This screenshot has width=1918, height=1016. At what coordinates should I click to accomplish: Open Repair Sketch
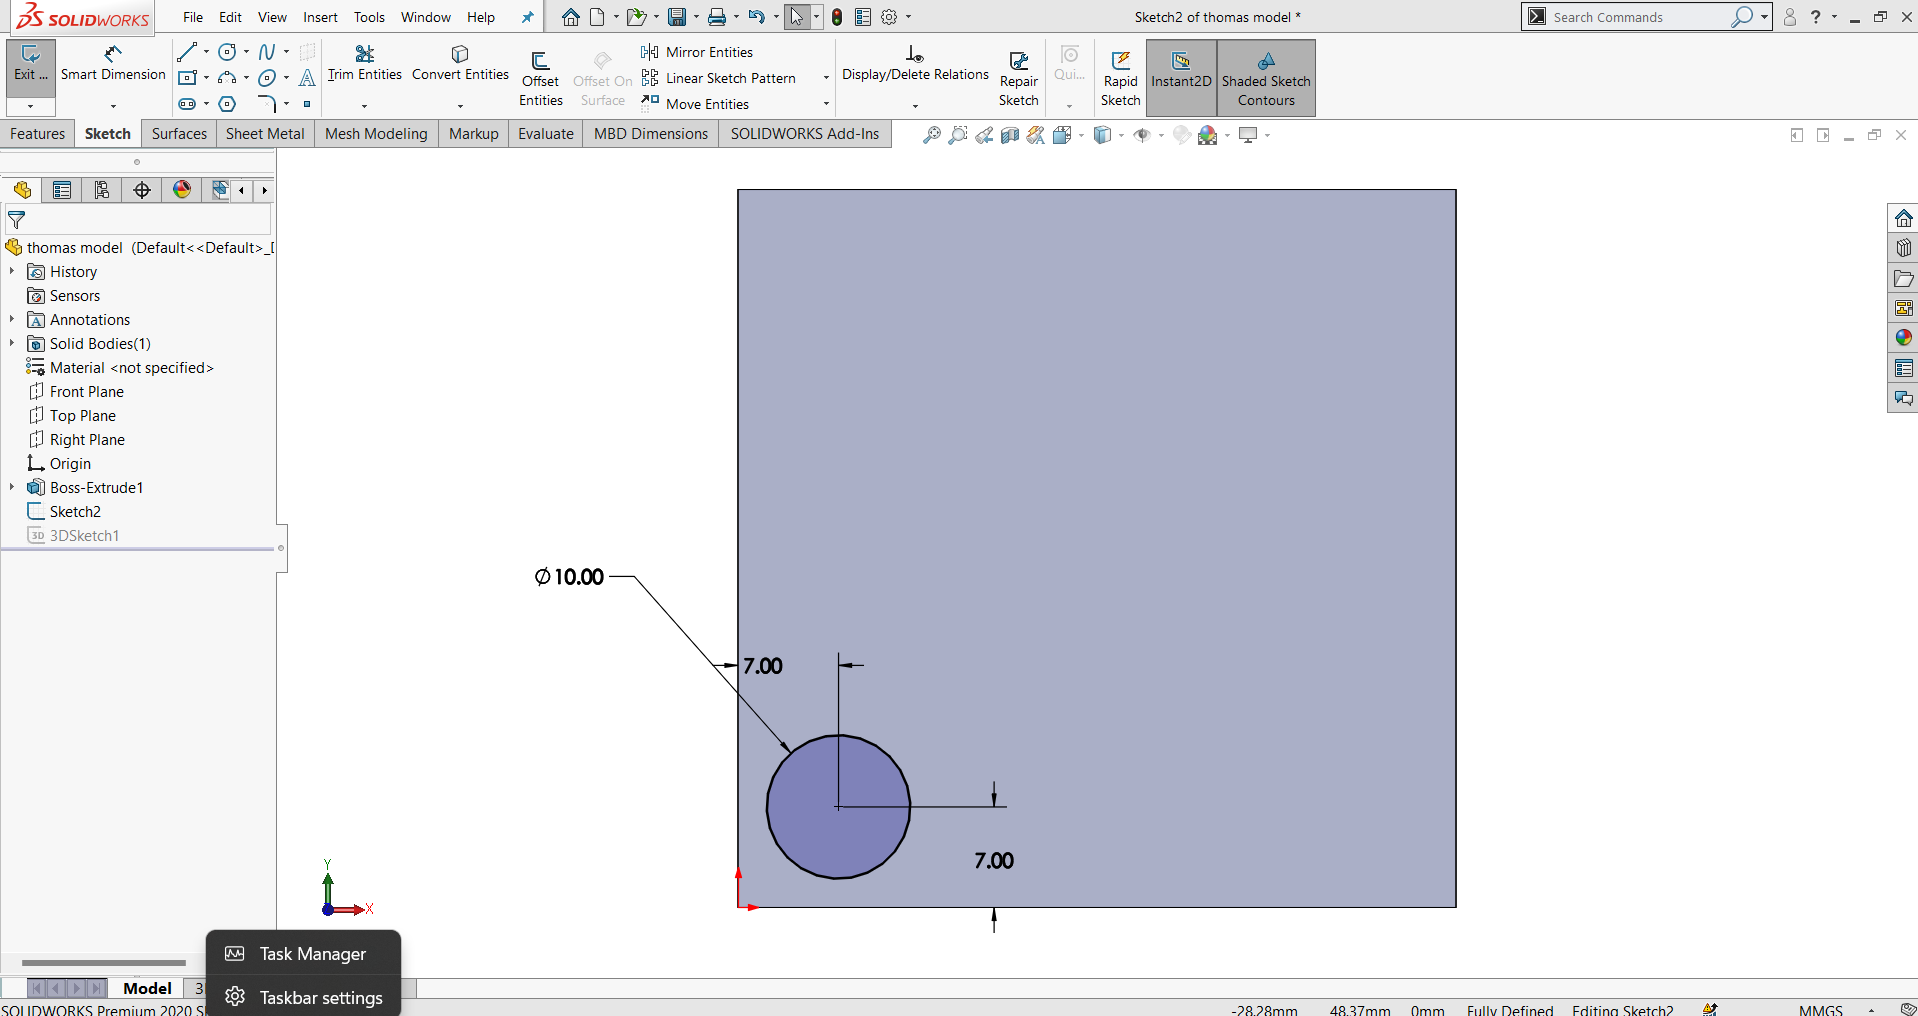click(1019, 78)
